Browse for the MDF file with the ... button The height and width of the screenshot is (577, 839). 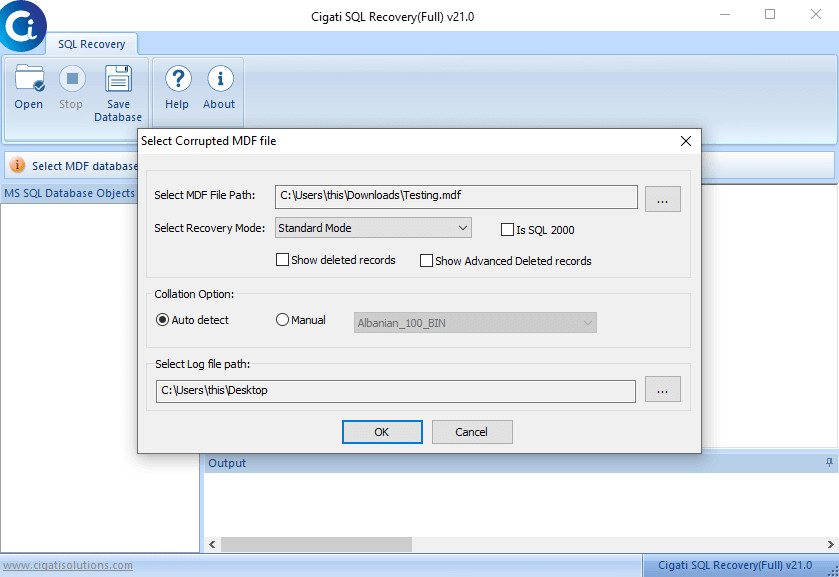pos(662,199)
